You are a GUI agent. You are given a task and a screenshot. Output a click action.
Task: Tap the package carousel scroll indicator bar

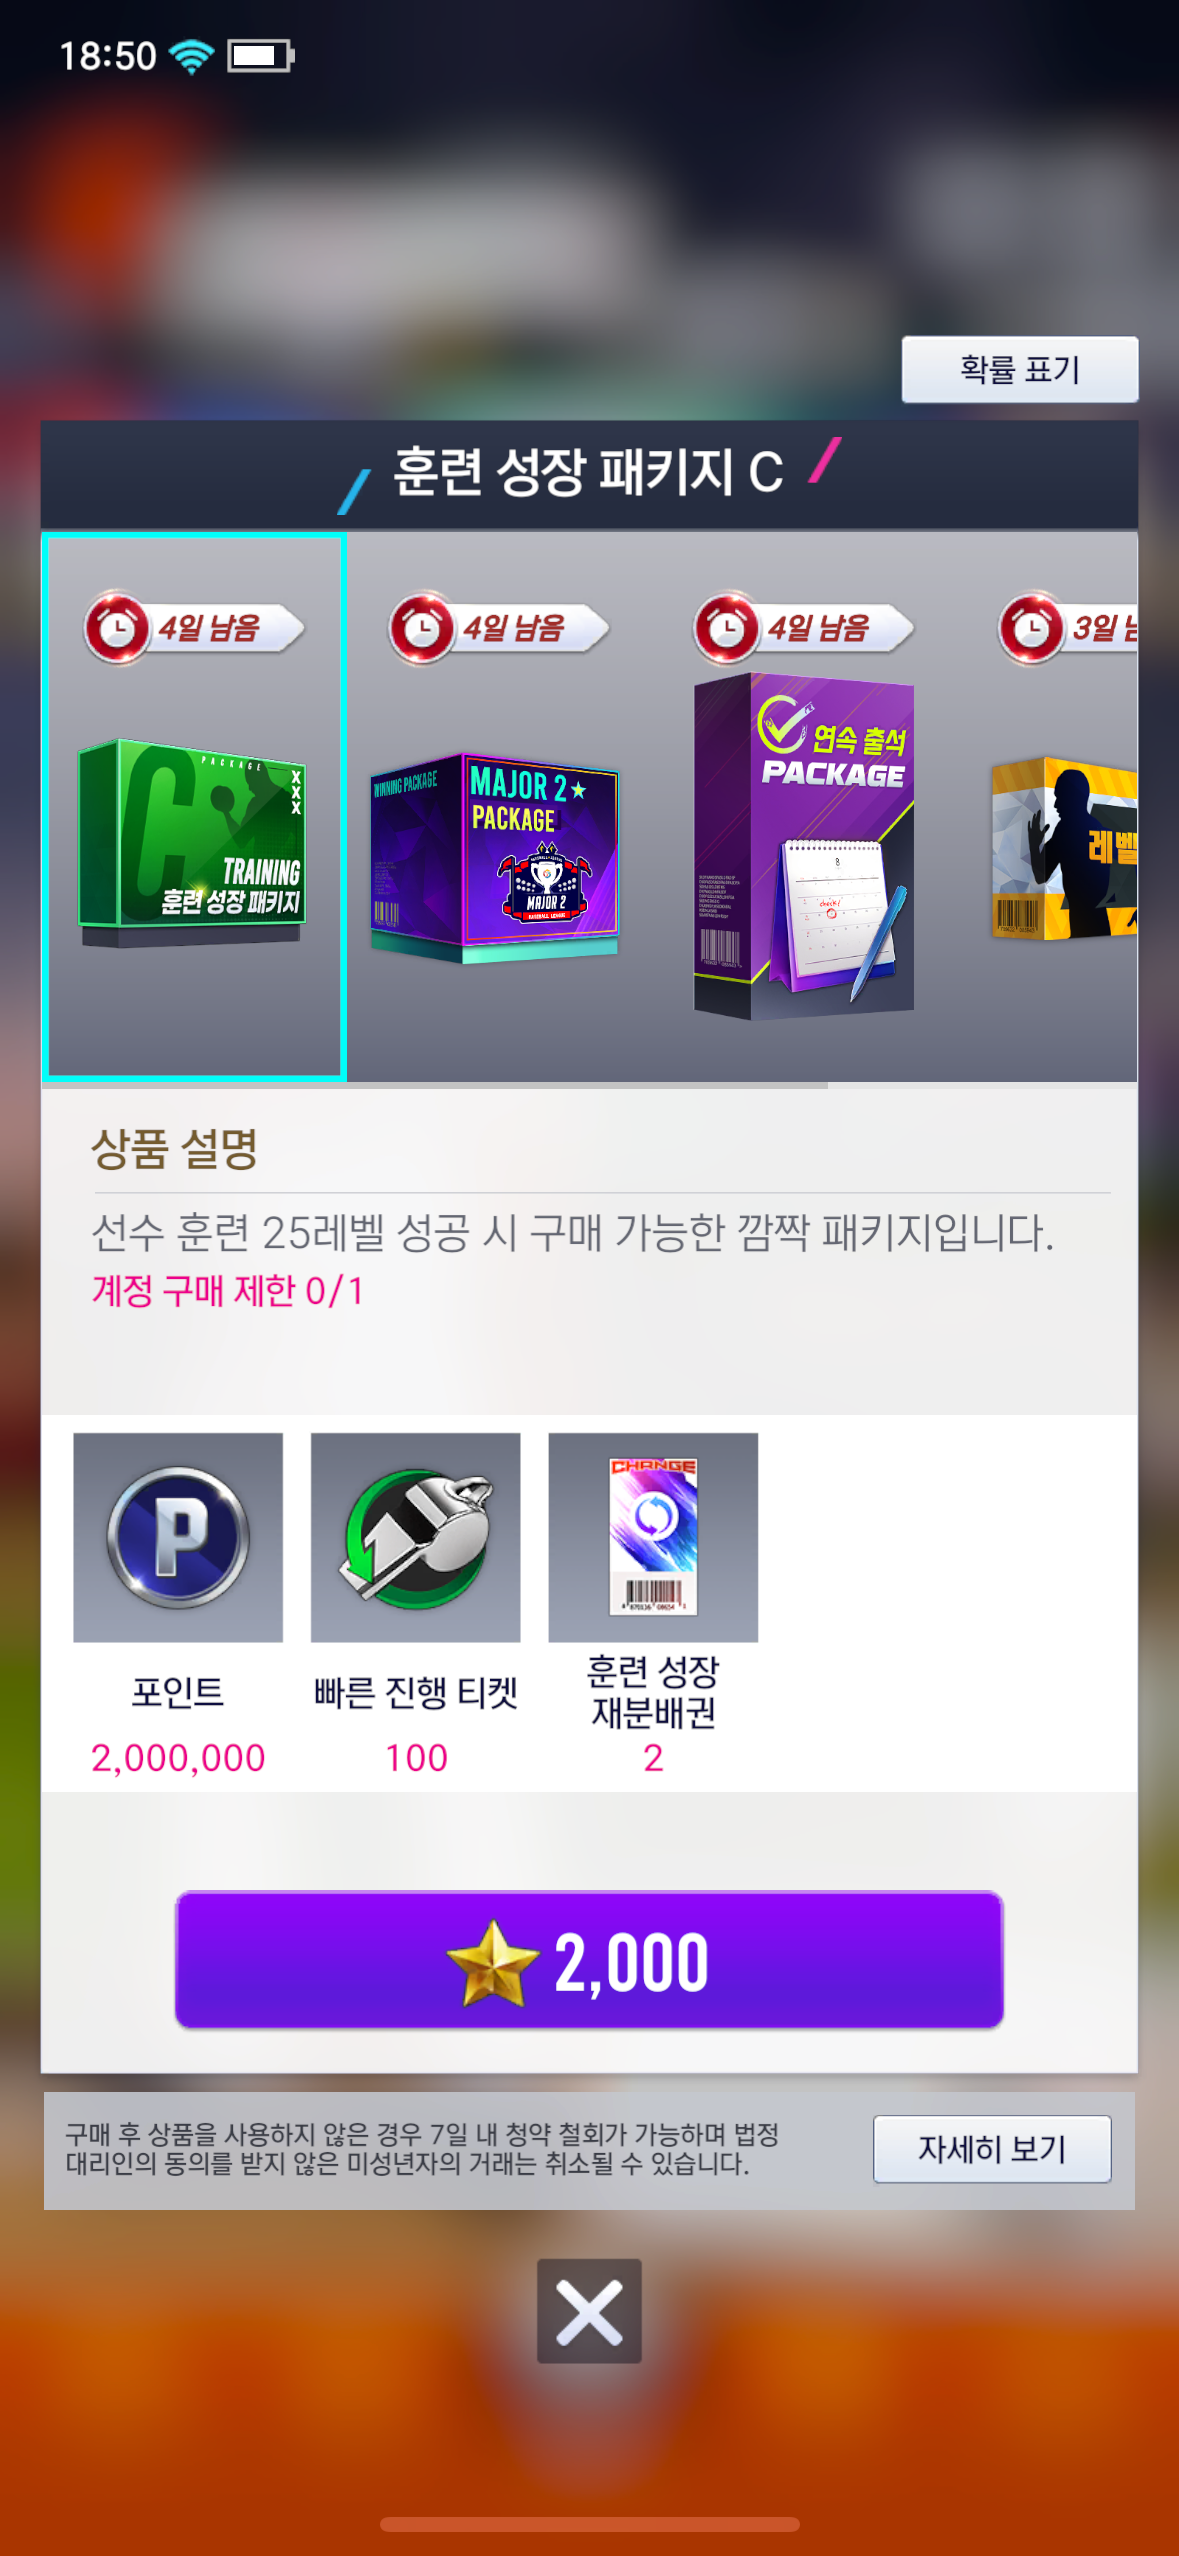click(x=434, y=1085)
